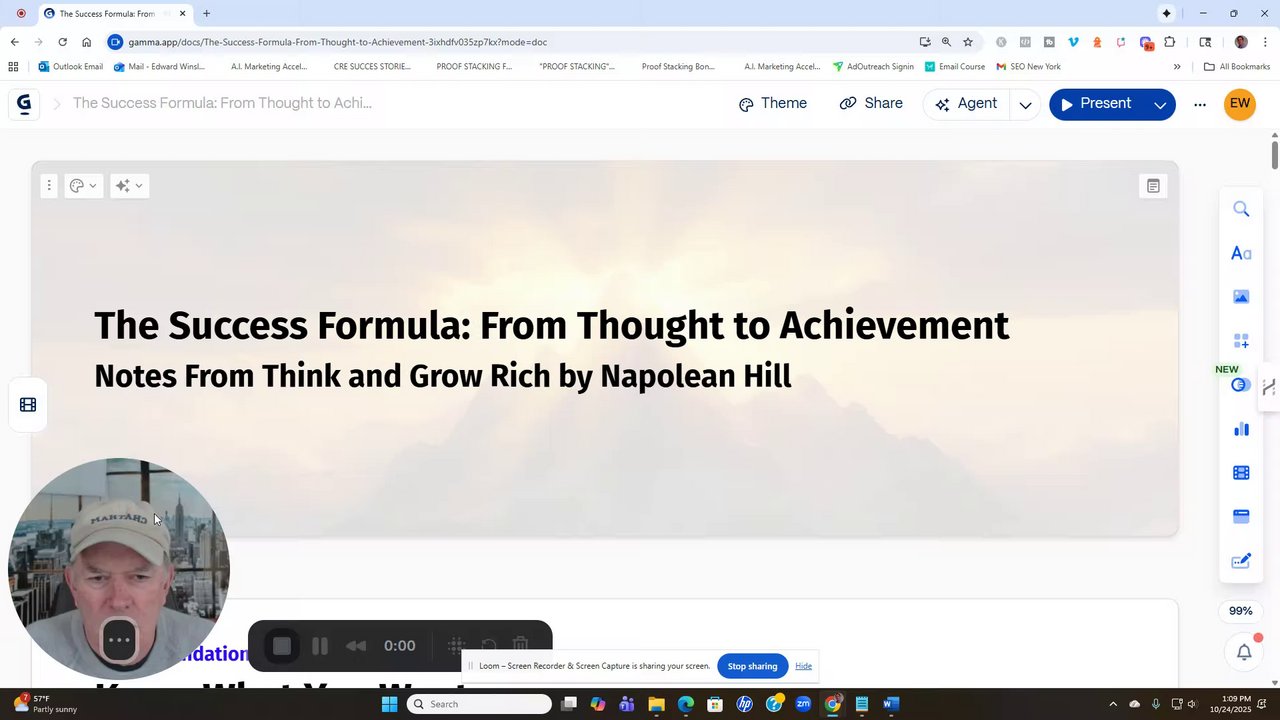Open the Chrome three-dot menu

(x=1266, y=42)
